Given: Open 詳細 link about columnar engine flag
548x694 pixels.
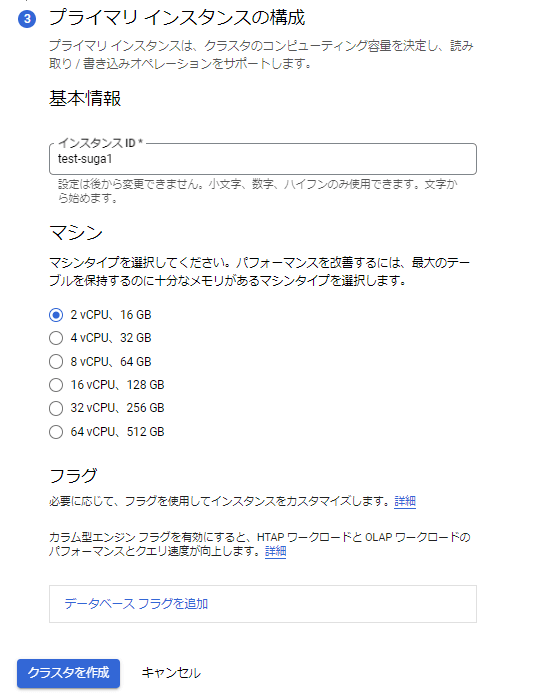Looking at the screenshot, I should click(x=275, y=551).
